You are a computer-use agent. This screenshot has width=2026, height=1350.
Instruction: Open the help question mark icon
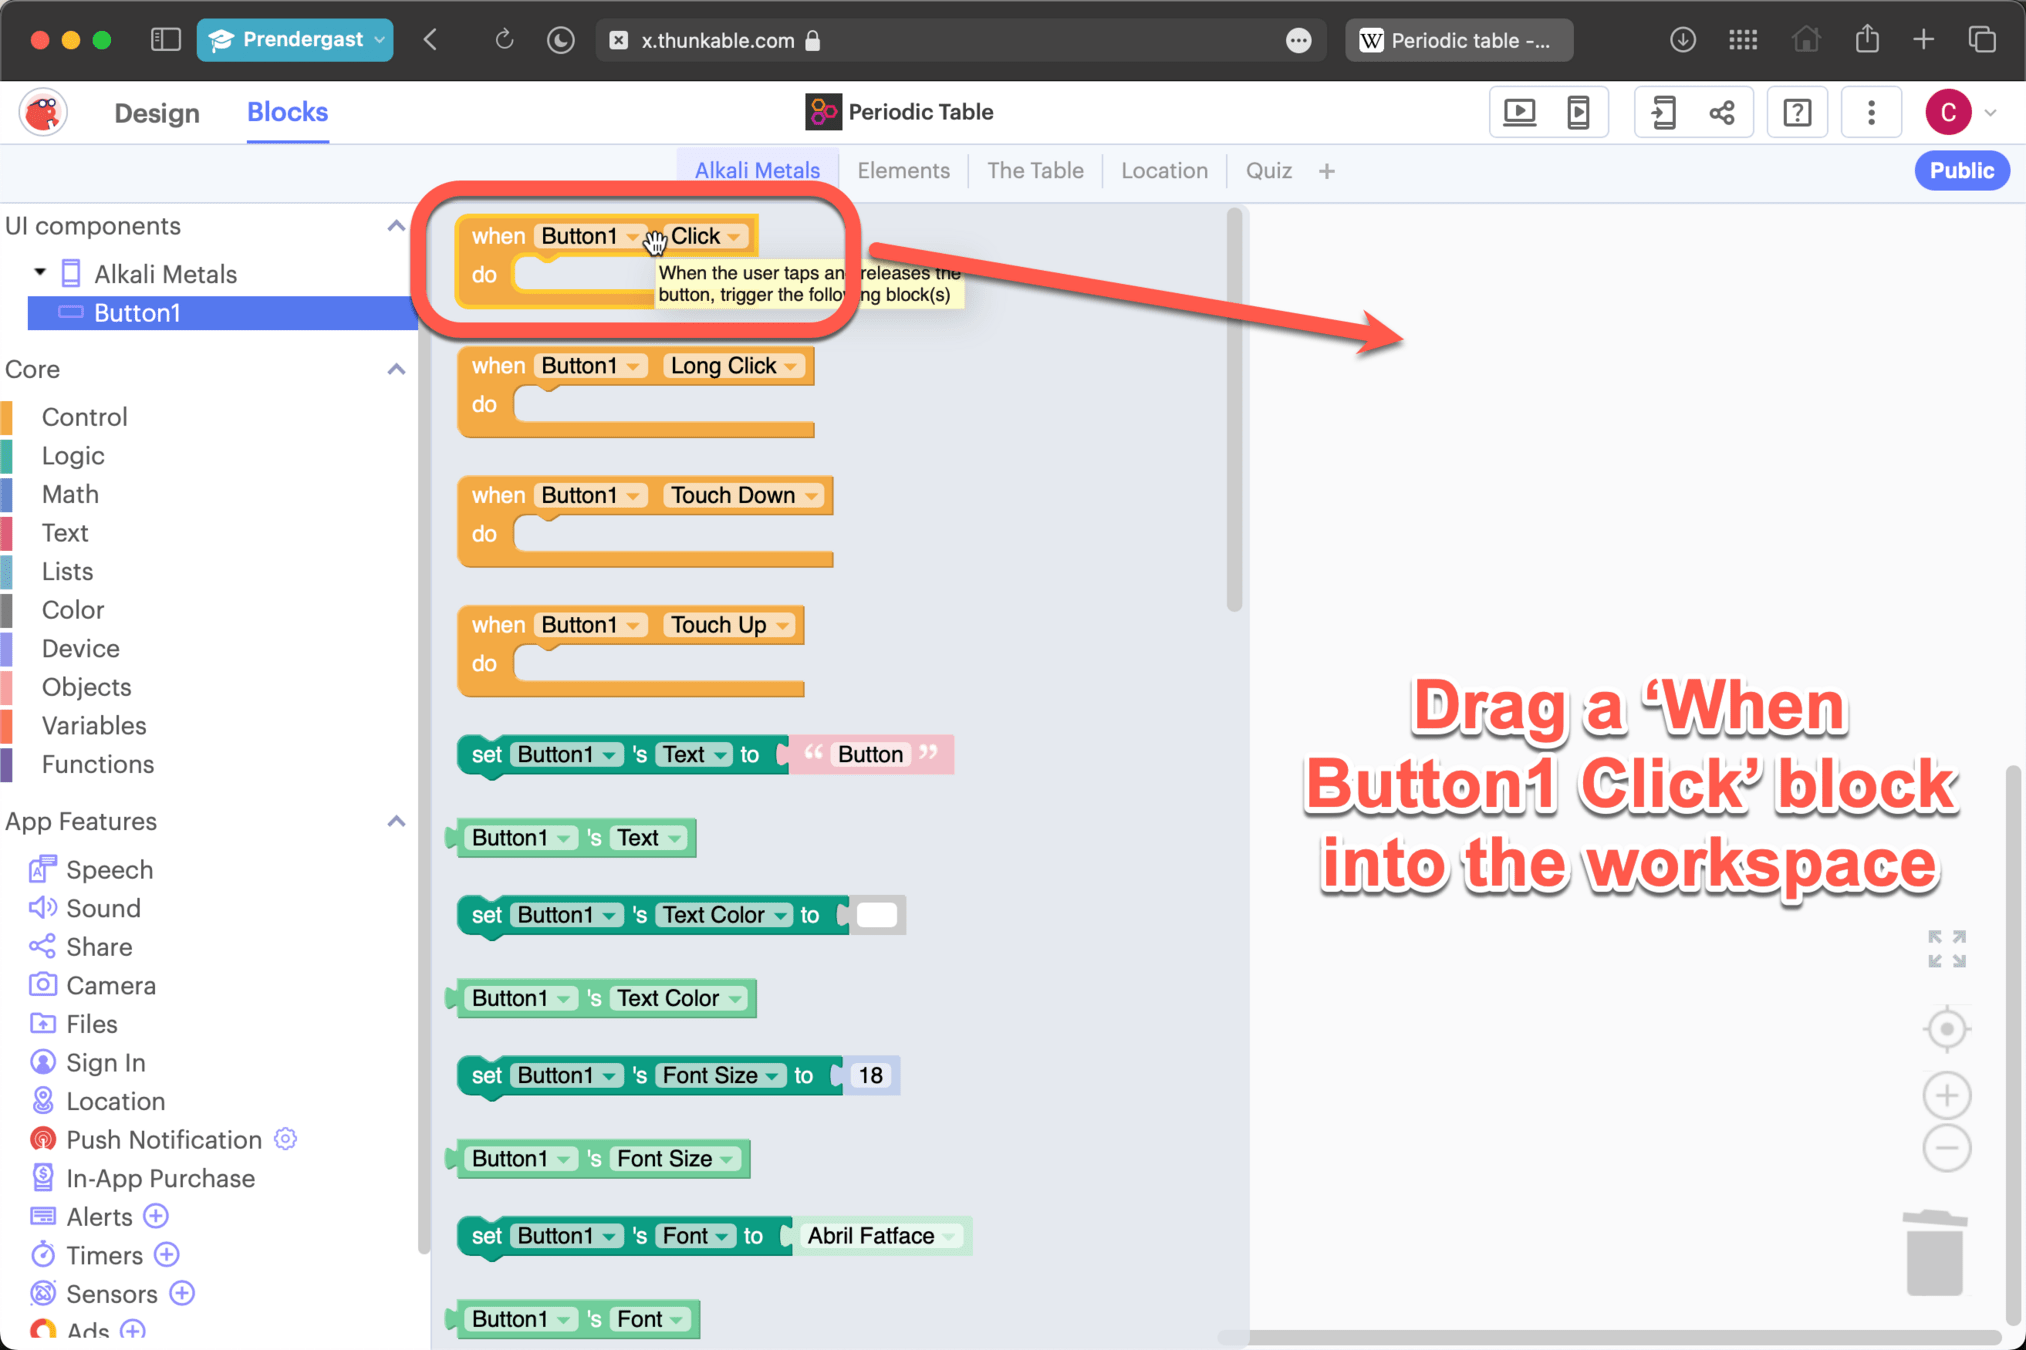click(x=1797, y=112)
